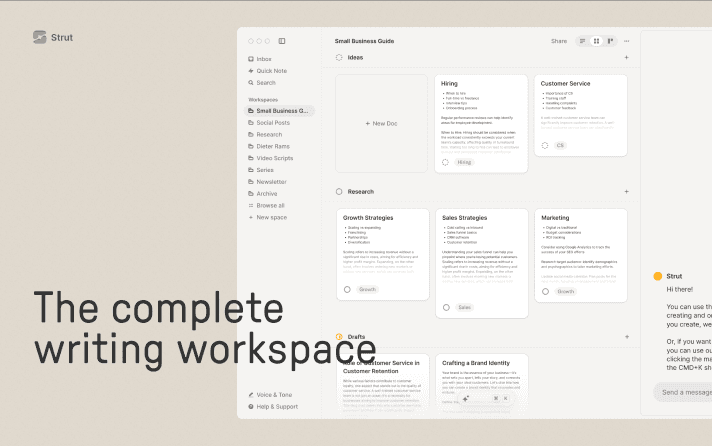This screenshot has width=712, height=446.
Task: Click the Growth tag on Marketing card
Action: (x=566, y=292)
